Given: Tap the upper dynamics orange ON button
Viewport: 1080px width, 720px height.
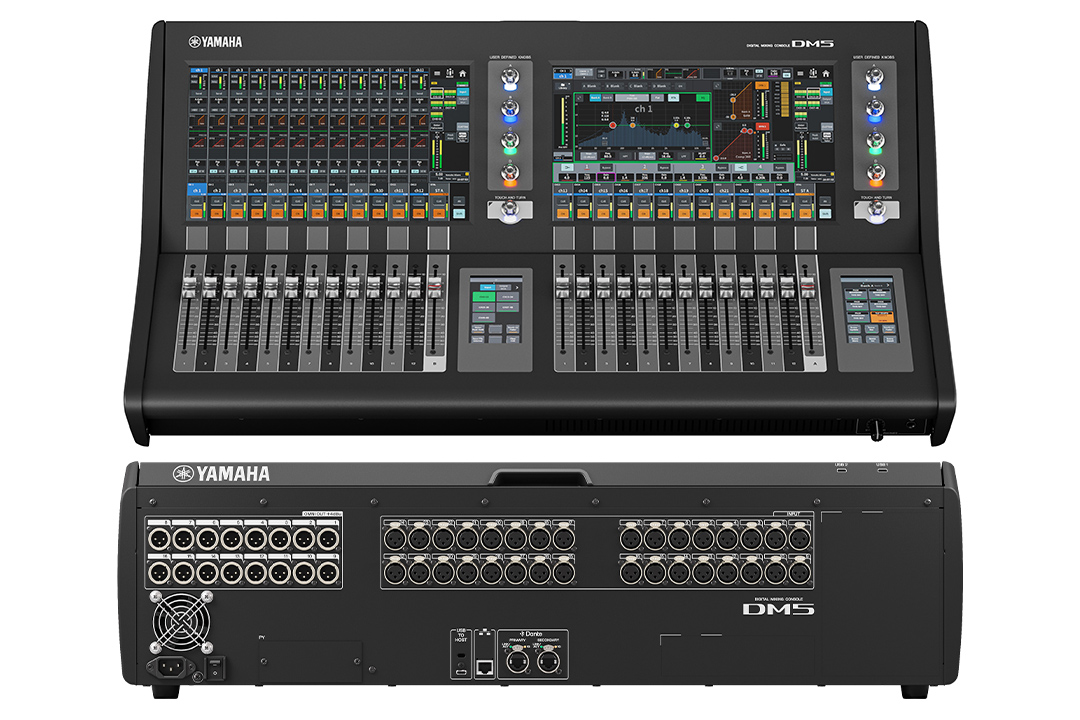Looking at the screenshot, I should [x=762, y=85].
